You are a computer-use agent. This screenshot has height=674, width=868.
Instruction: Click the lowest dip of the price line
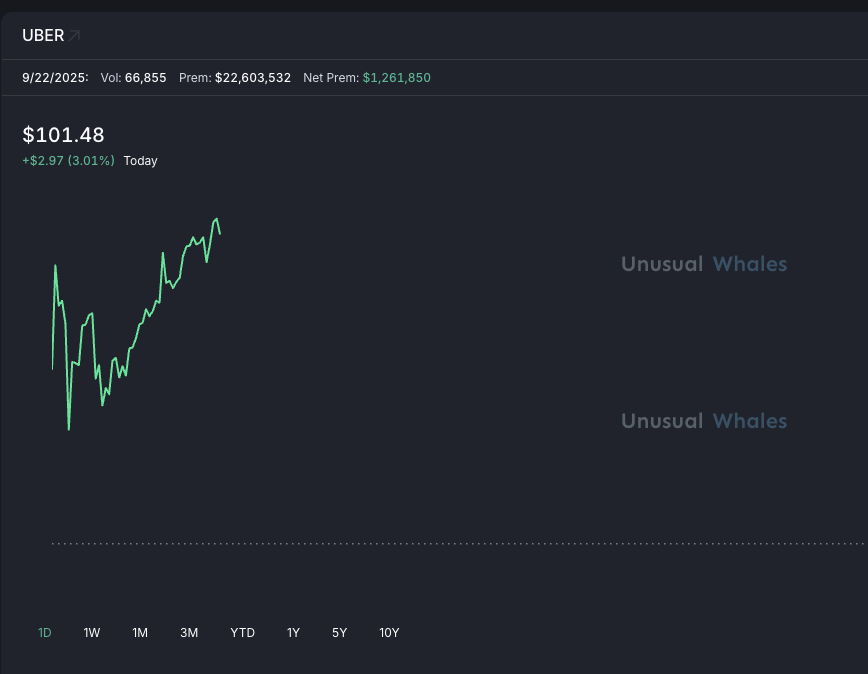[69, 429]
